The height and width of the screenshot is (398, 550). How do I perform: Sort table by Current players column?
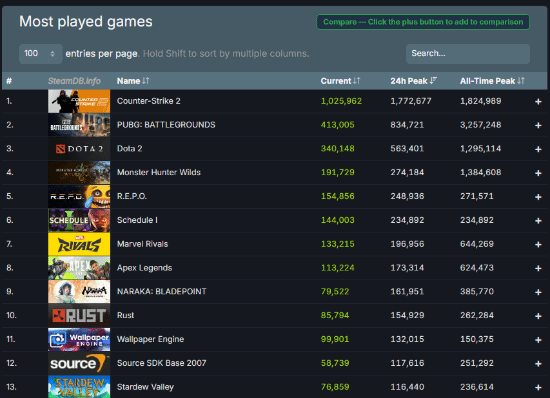[x=340, y=81]
